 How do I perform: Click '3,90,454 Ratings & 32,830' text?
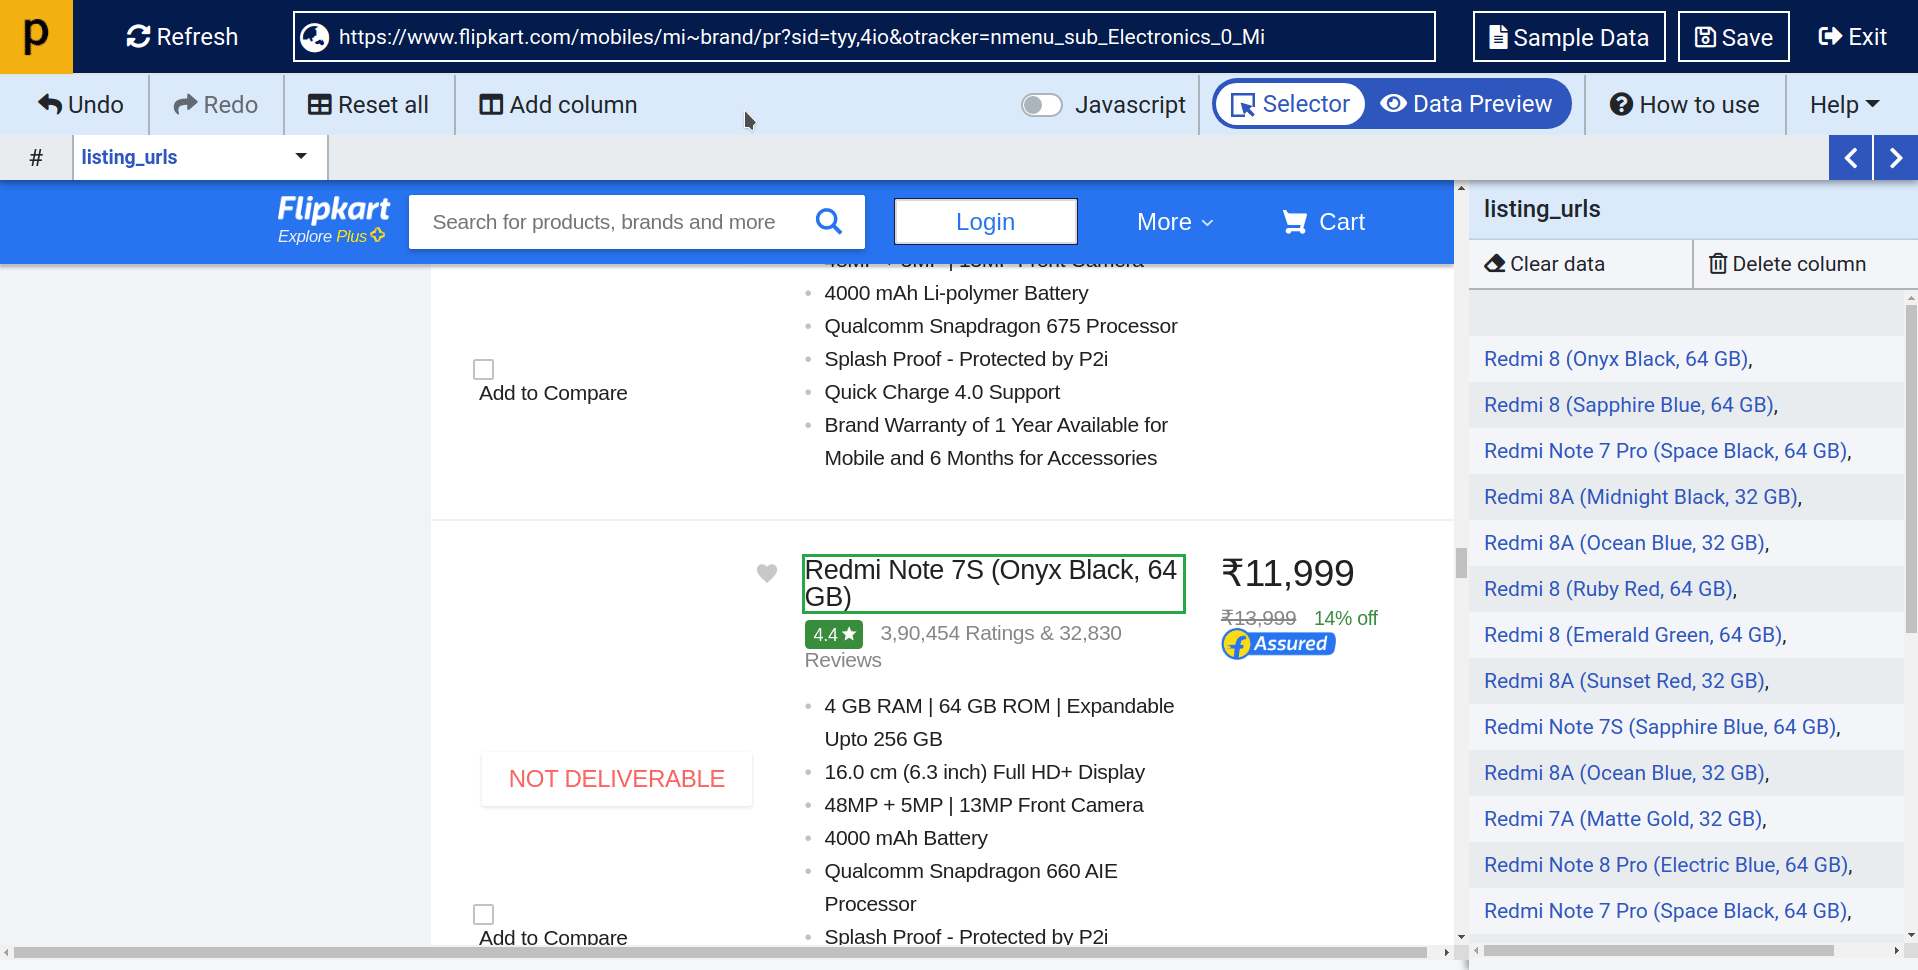(x=1000, y=633)
